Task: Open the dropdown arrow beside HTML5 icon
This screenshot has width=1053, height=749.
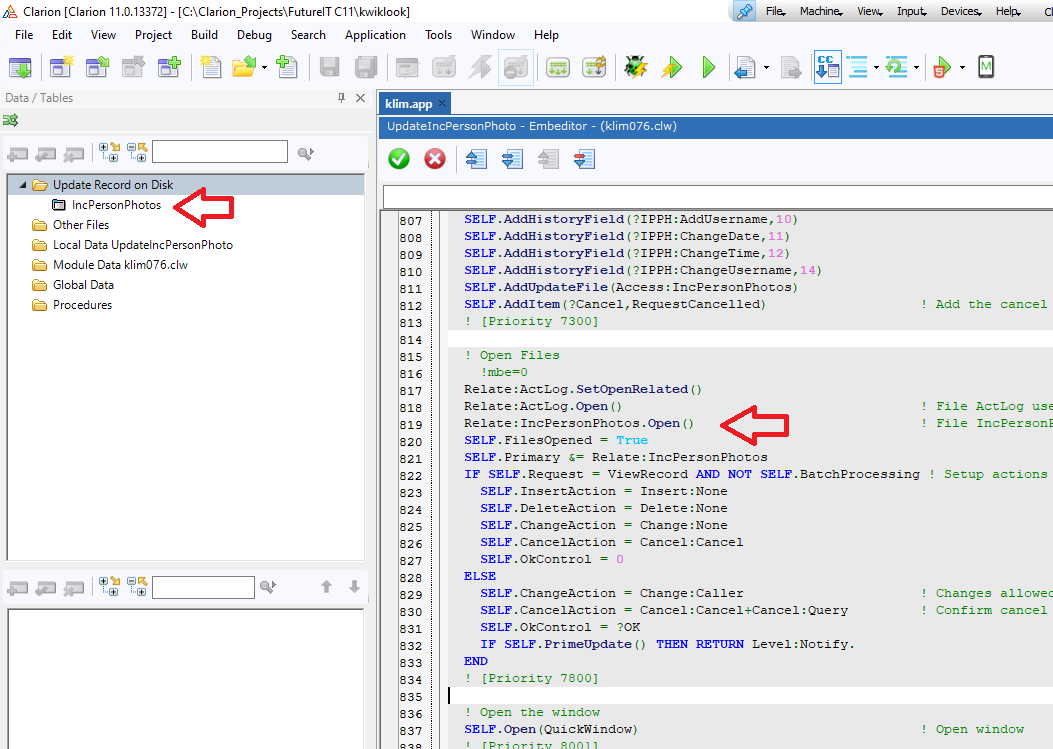Action: click(x=962, y=67)
